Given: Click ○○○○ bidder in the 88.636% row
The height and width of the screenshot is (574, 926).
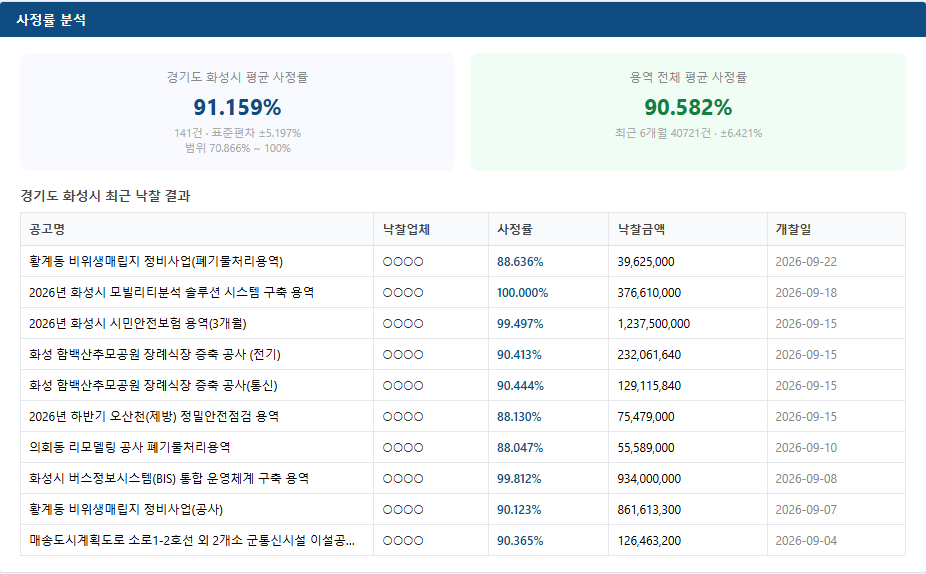Looking at the screenshot, I should click(x=403, y=262).
